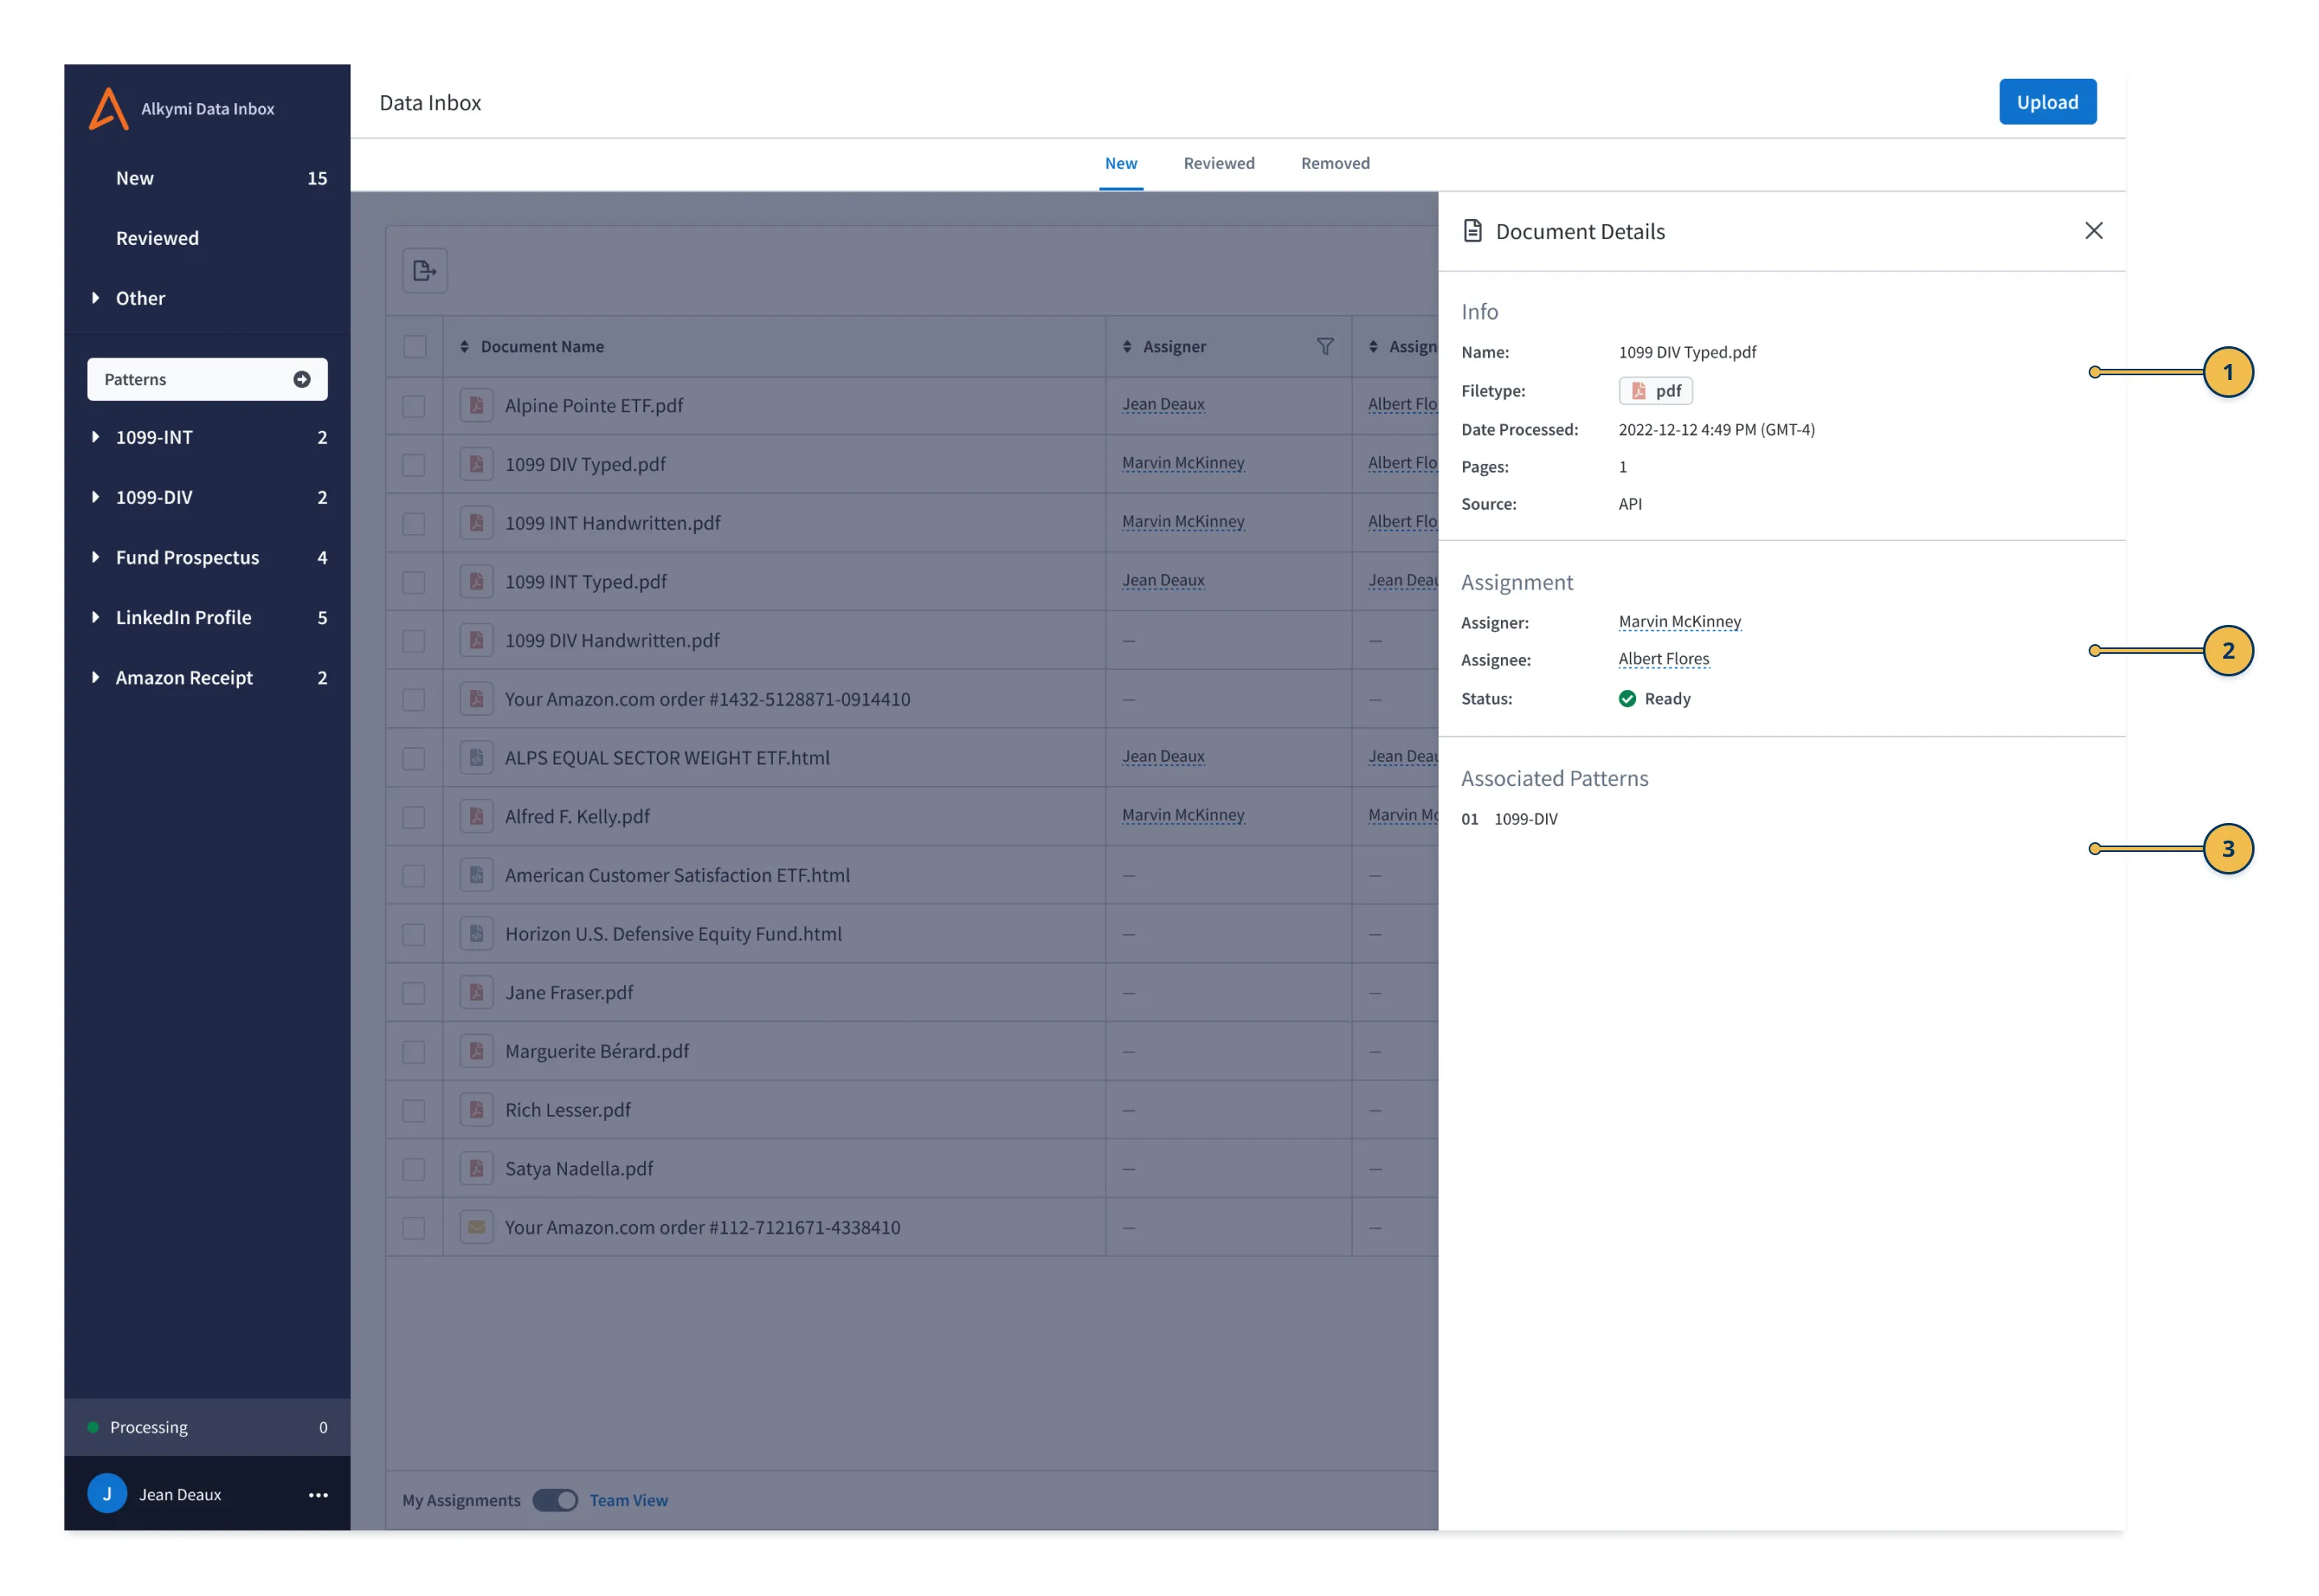2319x1596 pixels.
Task: Expand the Fund Prospectus pattern group
Action: point(95,557)
